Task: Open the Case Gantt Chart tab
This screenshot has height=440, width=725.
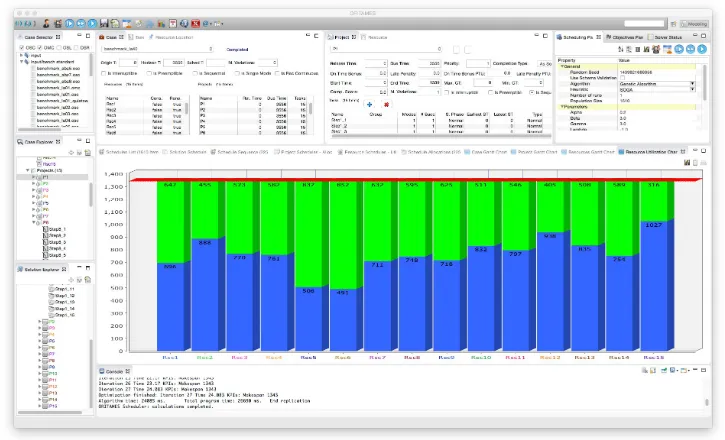Action: (x=485, y=152)
